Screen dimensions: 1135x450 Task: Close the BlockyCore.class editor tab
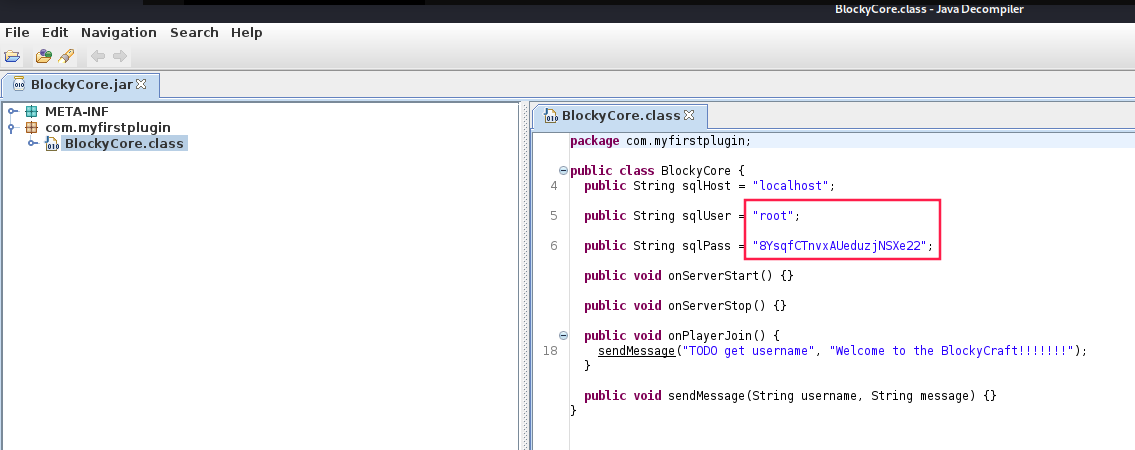click(688, 115)
